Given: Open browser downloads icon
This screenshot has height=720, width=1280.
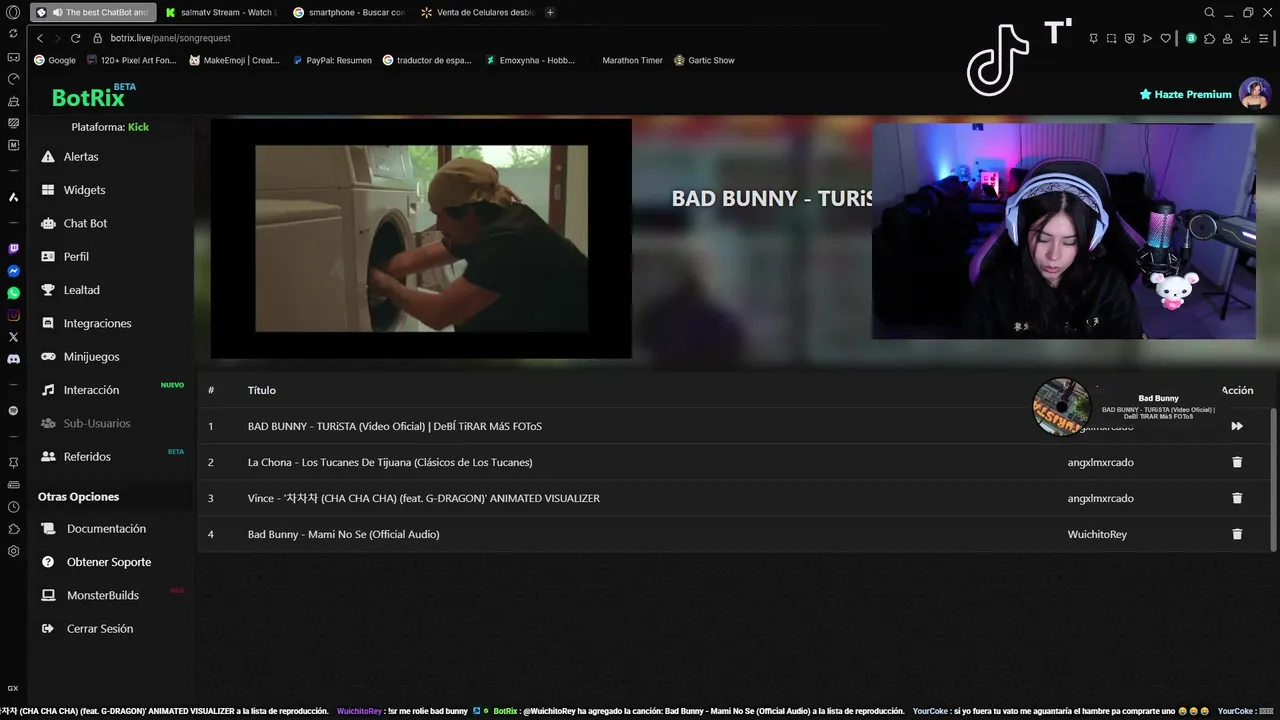Looking at the screenshot, I should [x=1245, y=38].
